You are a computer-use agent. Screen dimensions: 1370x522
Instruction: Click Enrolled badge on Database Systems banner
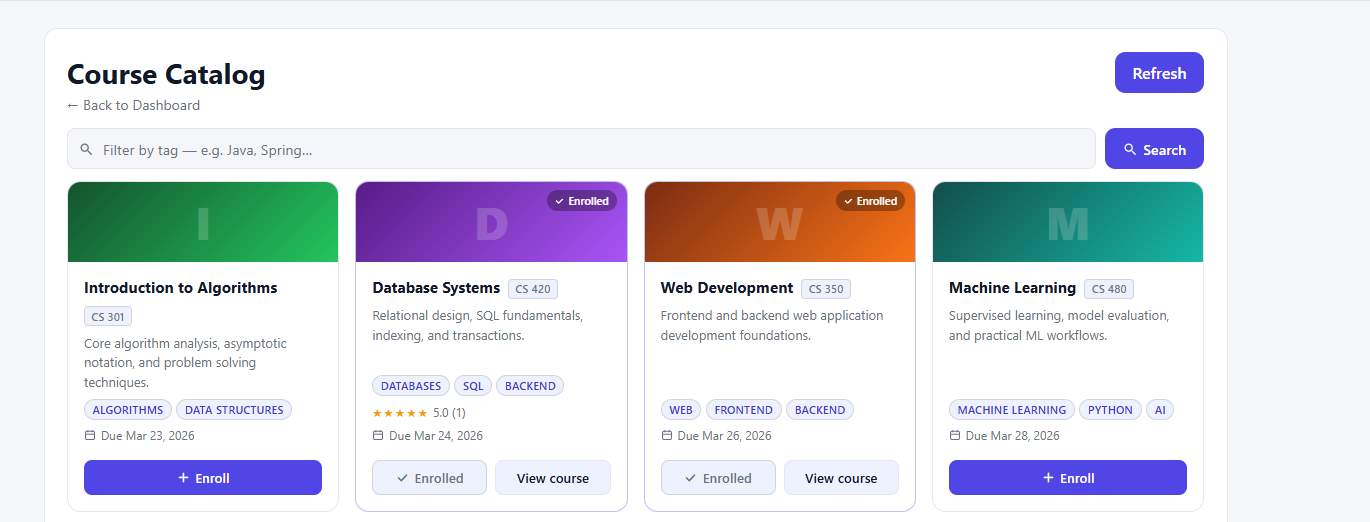[582, 201]
